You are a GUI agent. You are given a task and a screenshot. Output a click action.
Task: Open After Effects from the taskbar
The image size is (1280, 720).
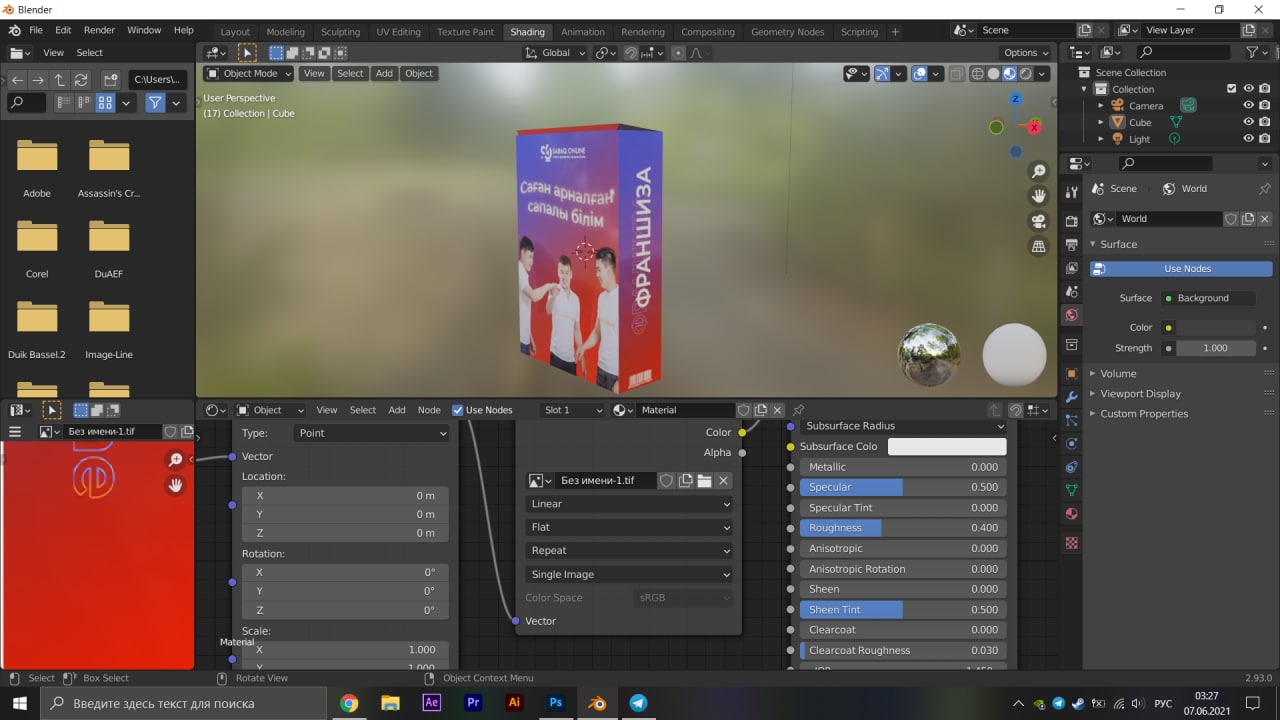tap(432, 703)
